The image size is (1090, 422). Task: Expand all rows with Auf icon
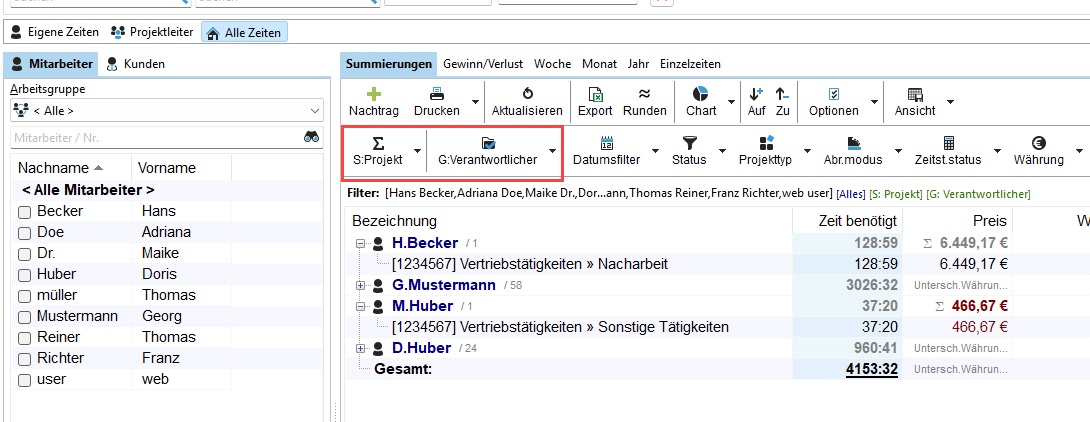click(x=756, y=93)
